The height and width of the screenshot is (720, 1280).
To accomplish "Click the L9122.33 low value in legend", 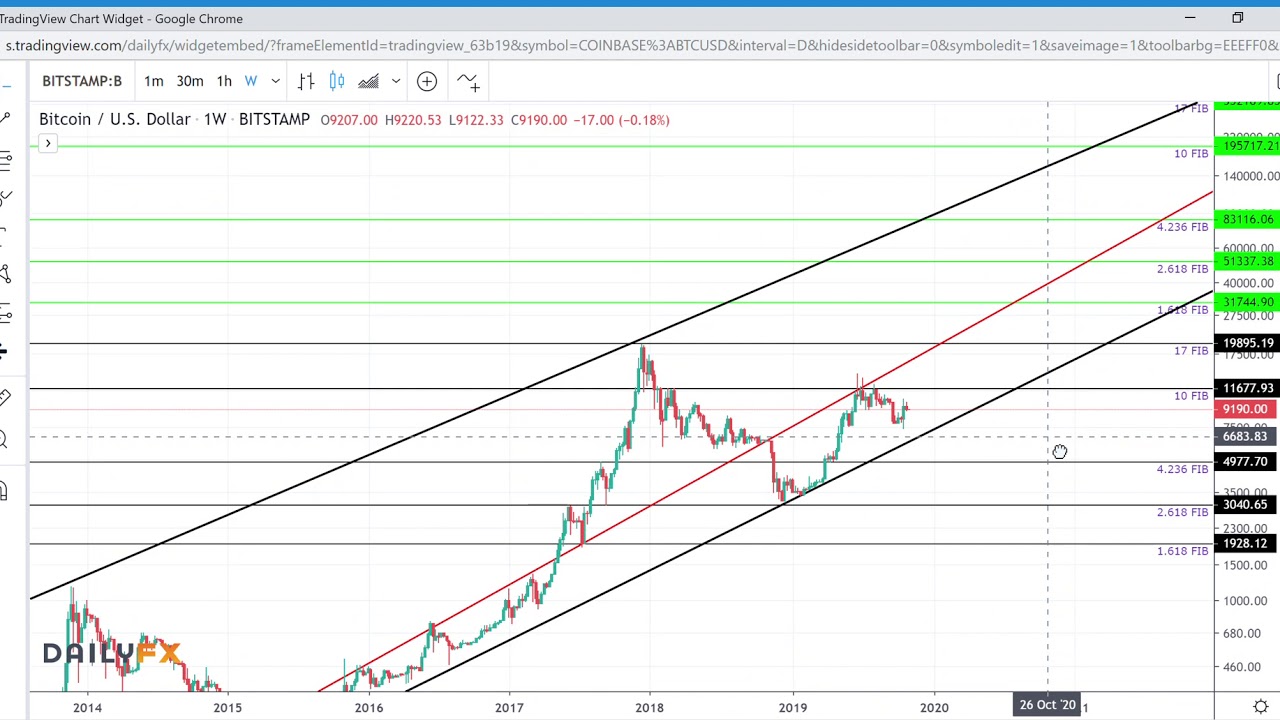I will (x=476, y=120).
